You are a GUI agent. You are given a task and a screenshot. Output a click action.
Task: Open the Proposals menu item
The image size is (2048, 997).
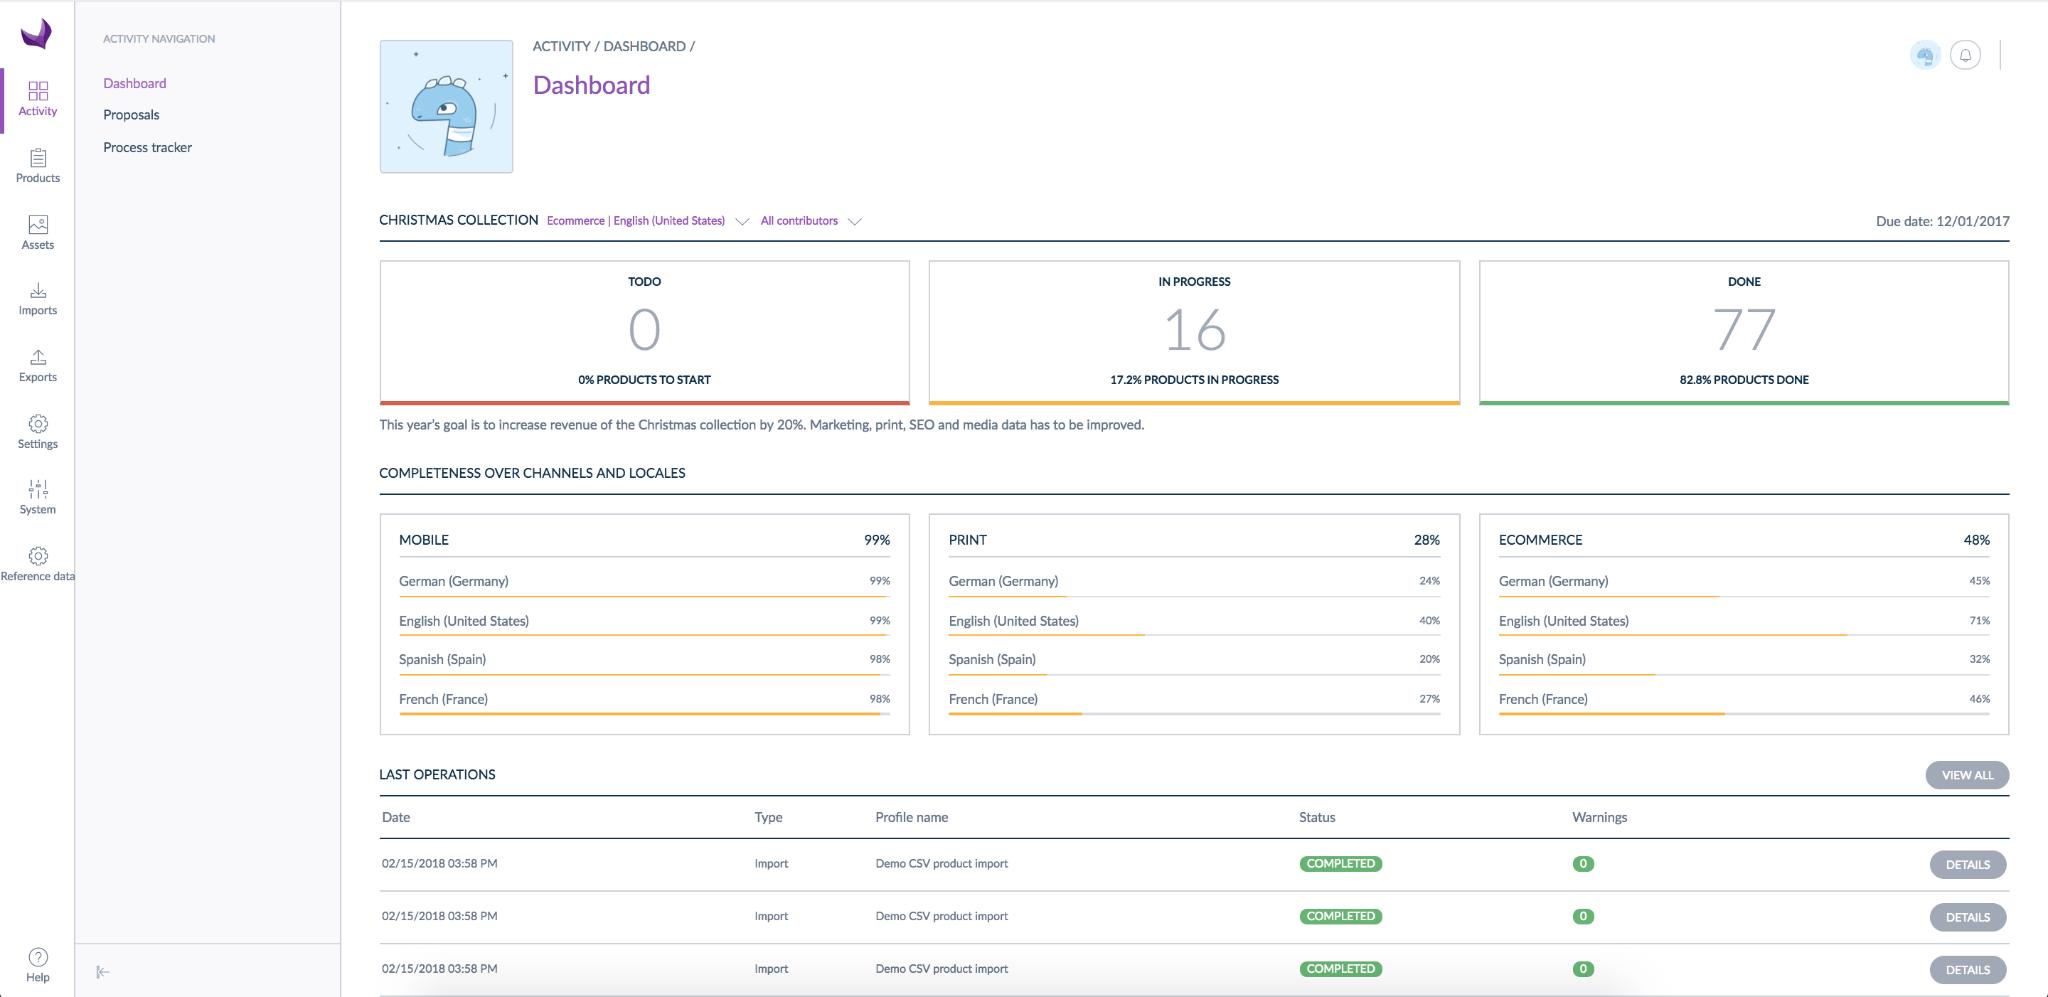pyautogui.click(x=131, y=115)
